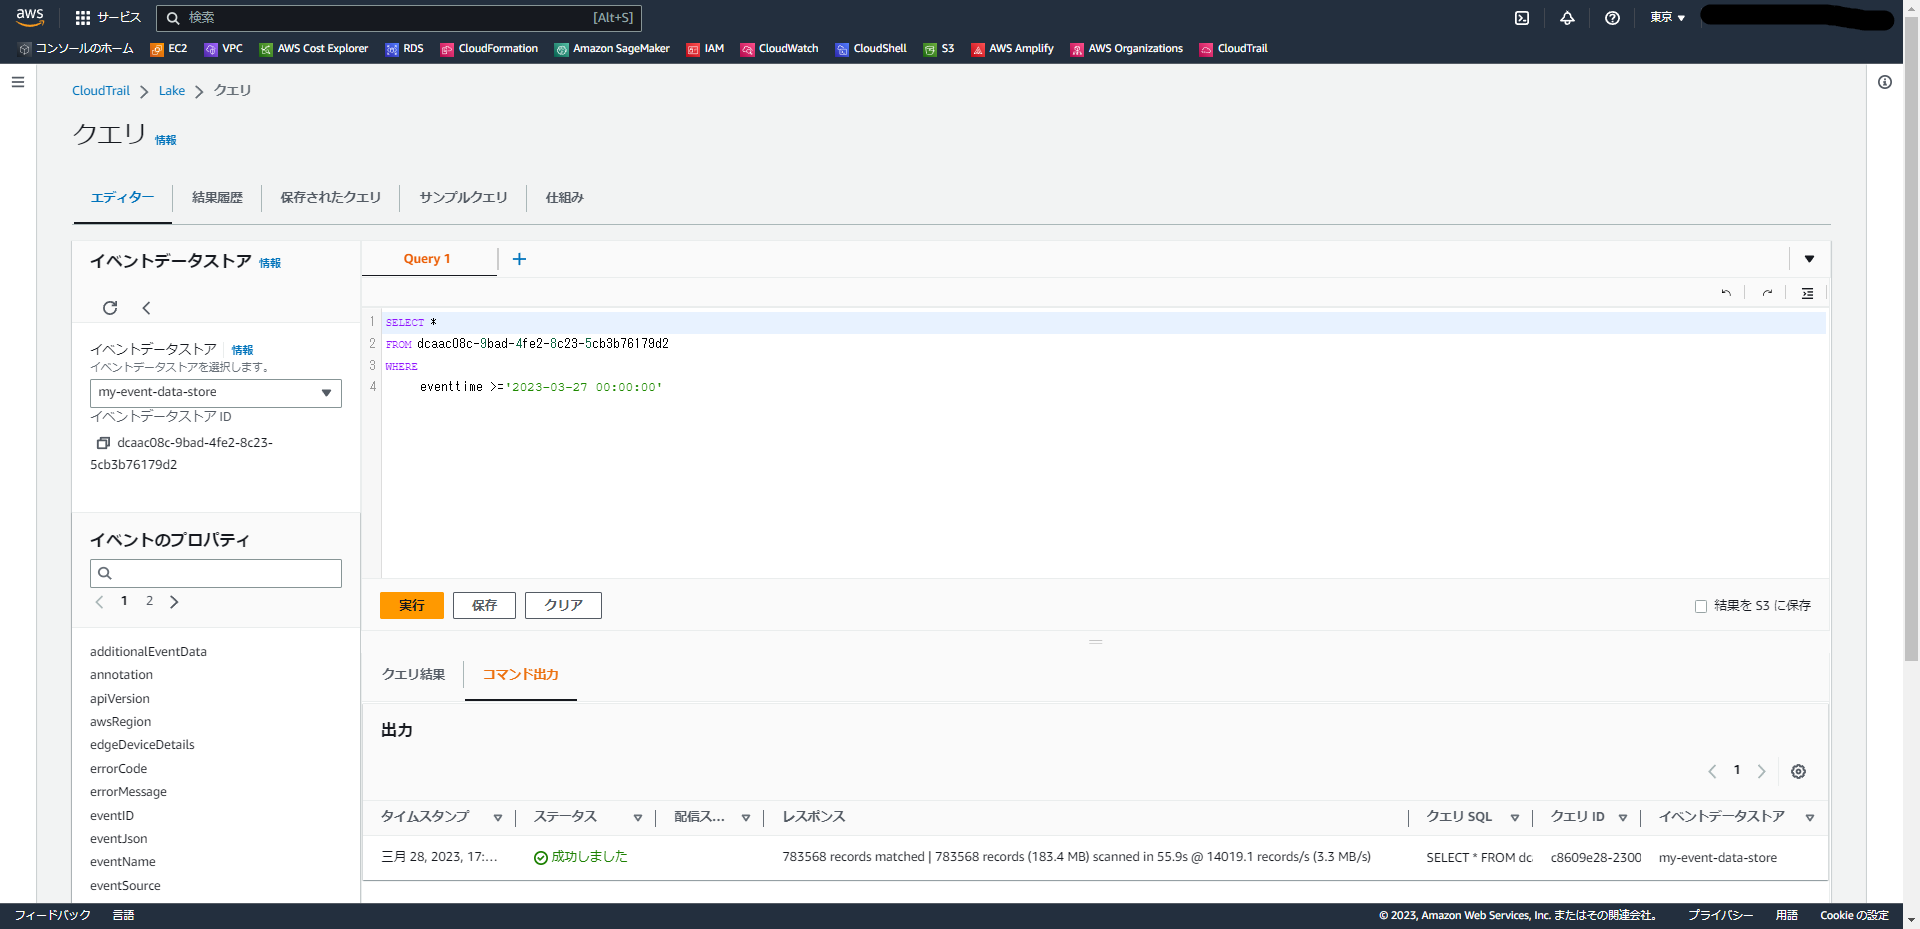Copy the event data store ID
Viewport: 1920px width, 929px height.
pyautogui.click(x=102, y=443)
